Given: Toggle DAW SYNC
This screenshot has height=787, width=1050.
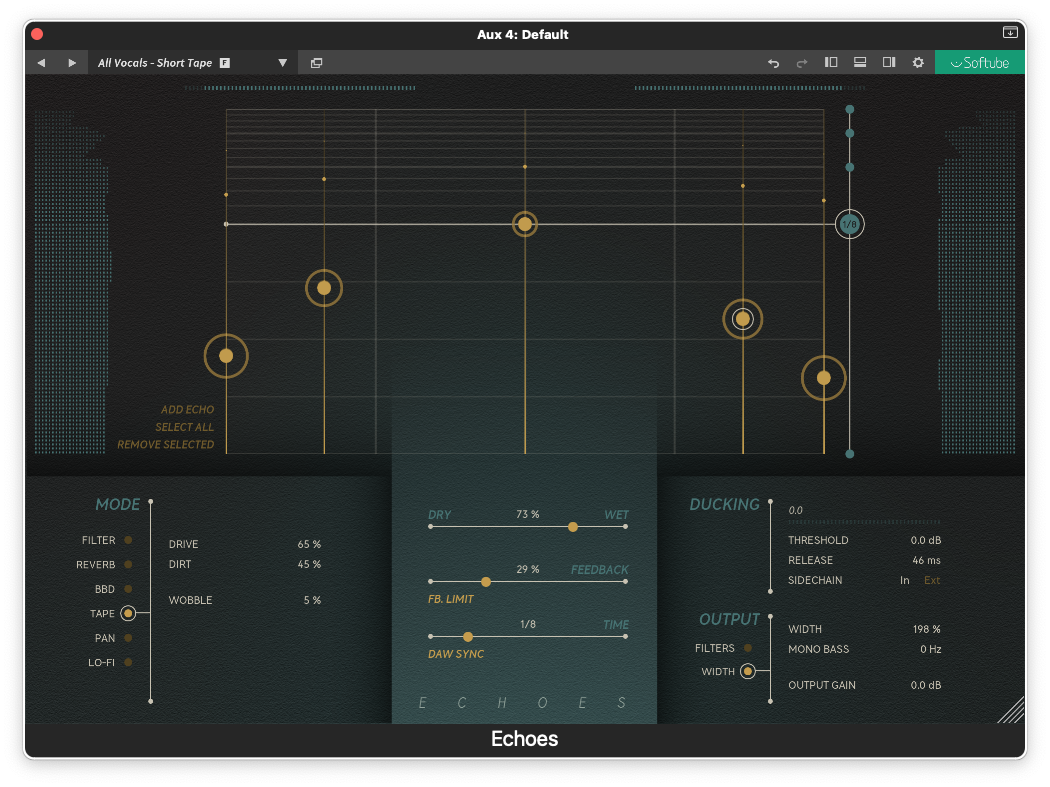Looking at the screenshot, I should pyautogui.click(x=456, y=654).
